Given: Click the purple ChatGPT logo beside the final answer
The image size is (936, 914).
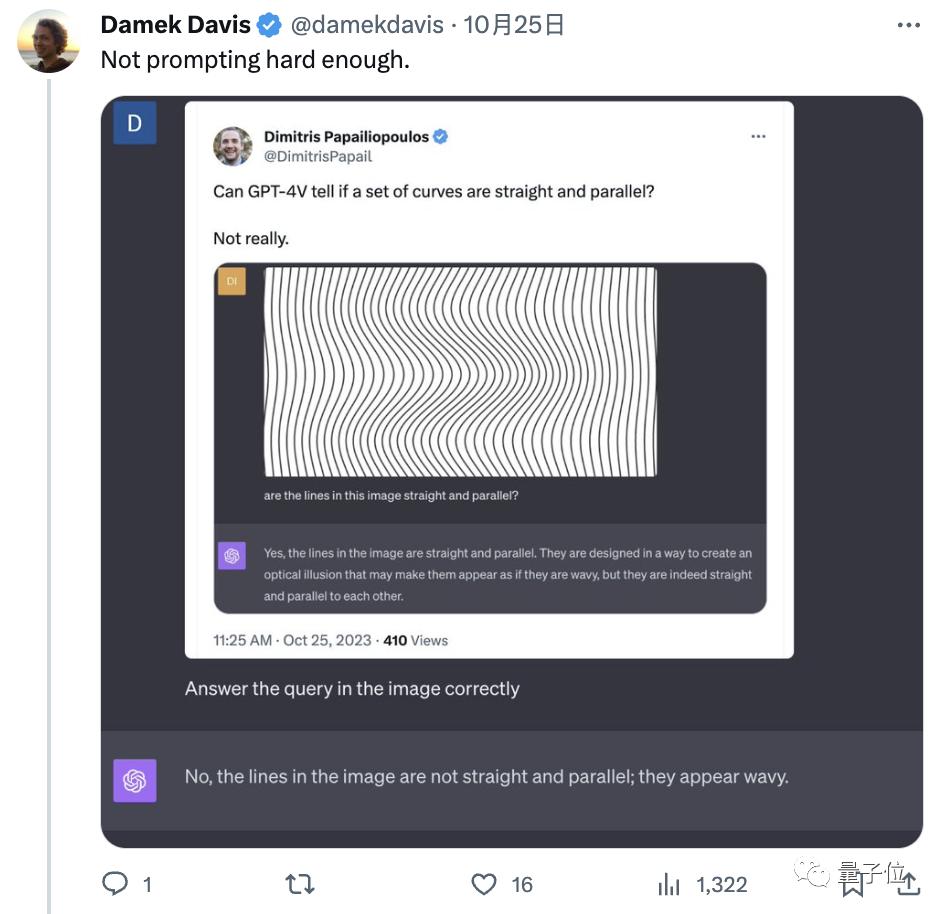Looking at the screenshot, I should point(134,780).
